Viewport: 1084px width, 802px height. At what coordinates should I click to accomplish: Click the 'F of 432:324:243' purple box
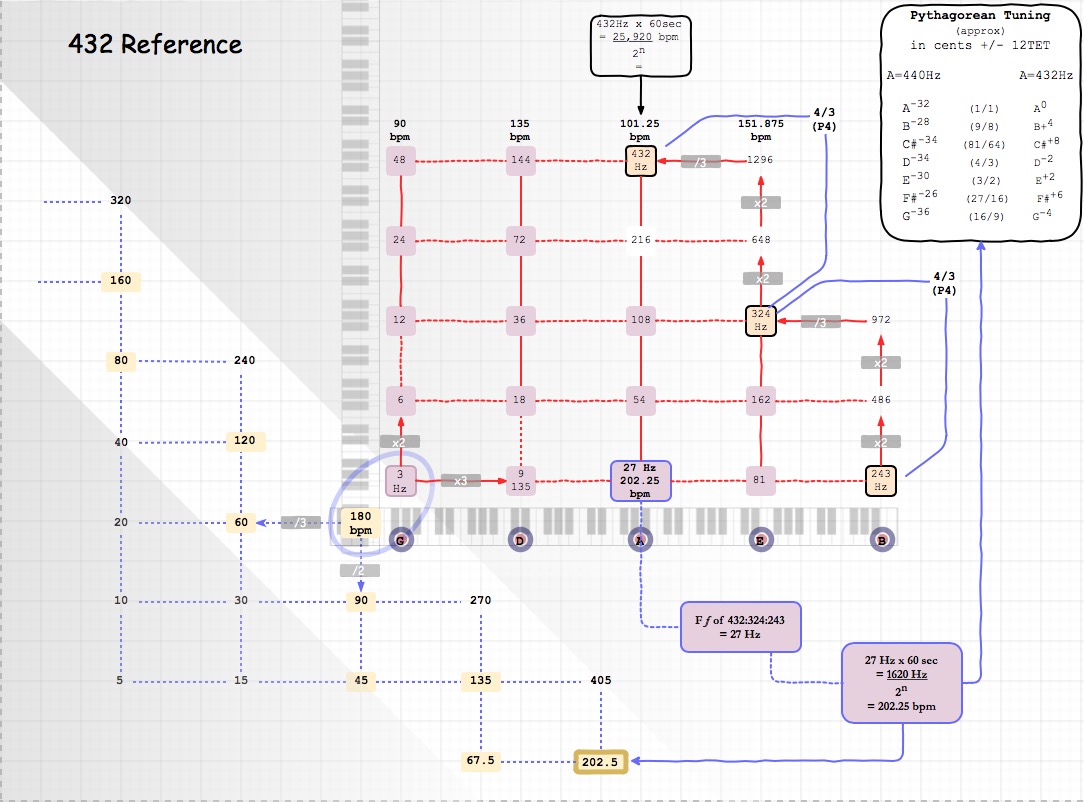click(x=740, y=627)
